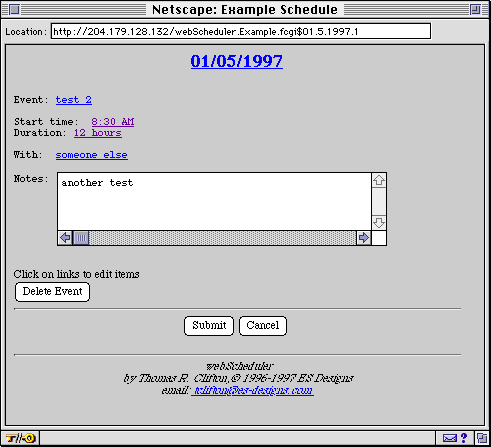Edit the 12 hours duration link
The height and width of the screenshot is (447, 491).
tap(98, 133)
